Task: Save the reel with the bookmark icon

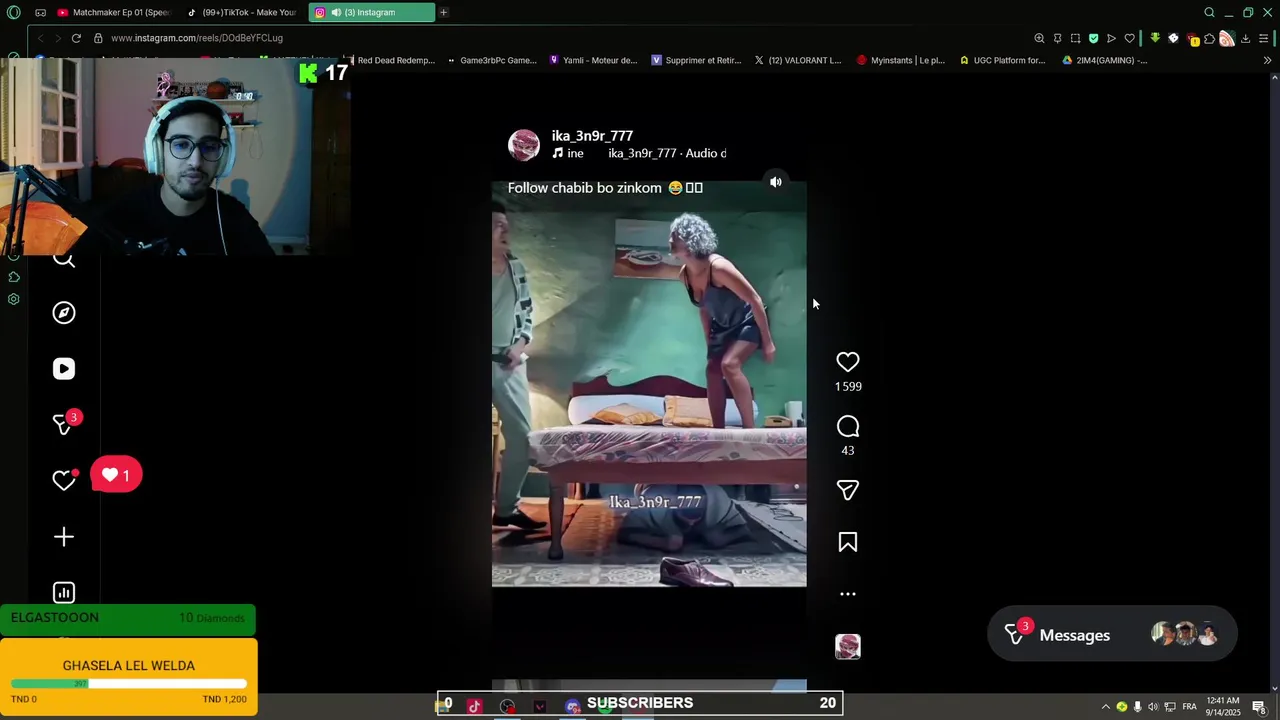Action: 847,542
